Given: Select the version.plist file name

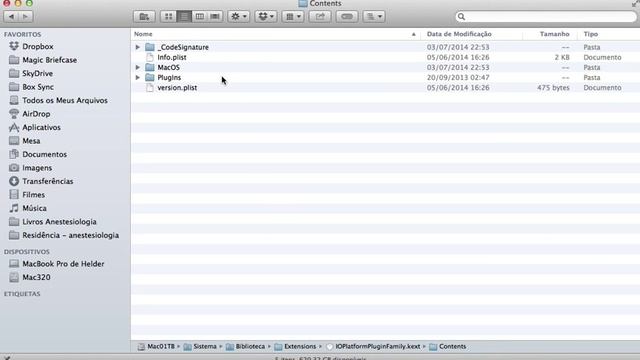Looking at the screenshot, I should tap(177, 88).
